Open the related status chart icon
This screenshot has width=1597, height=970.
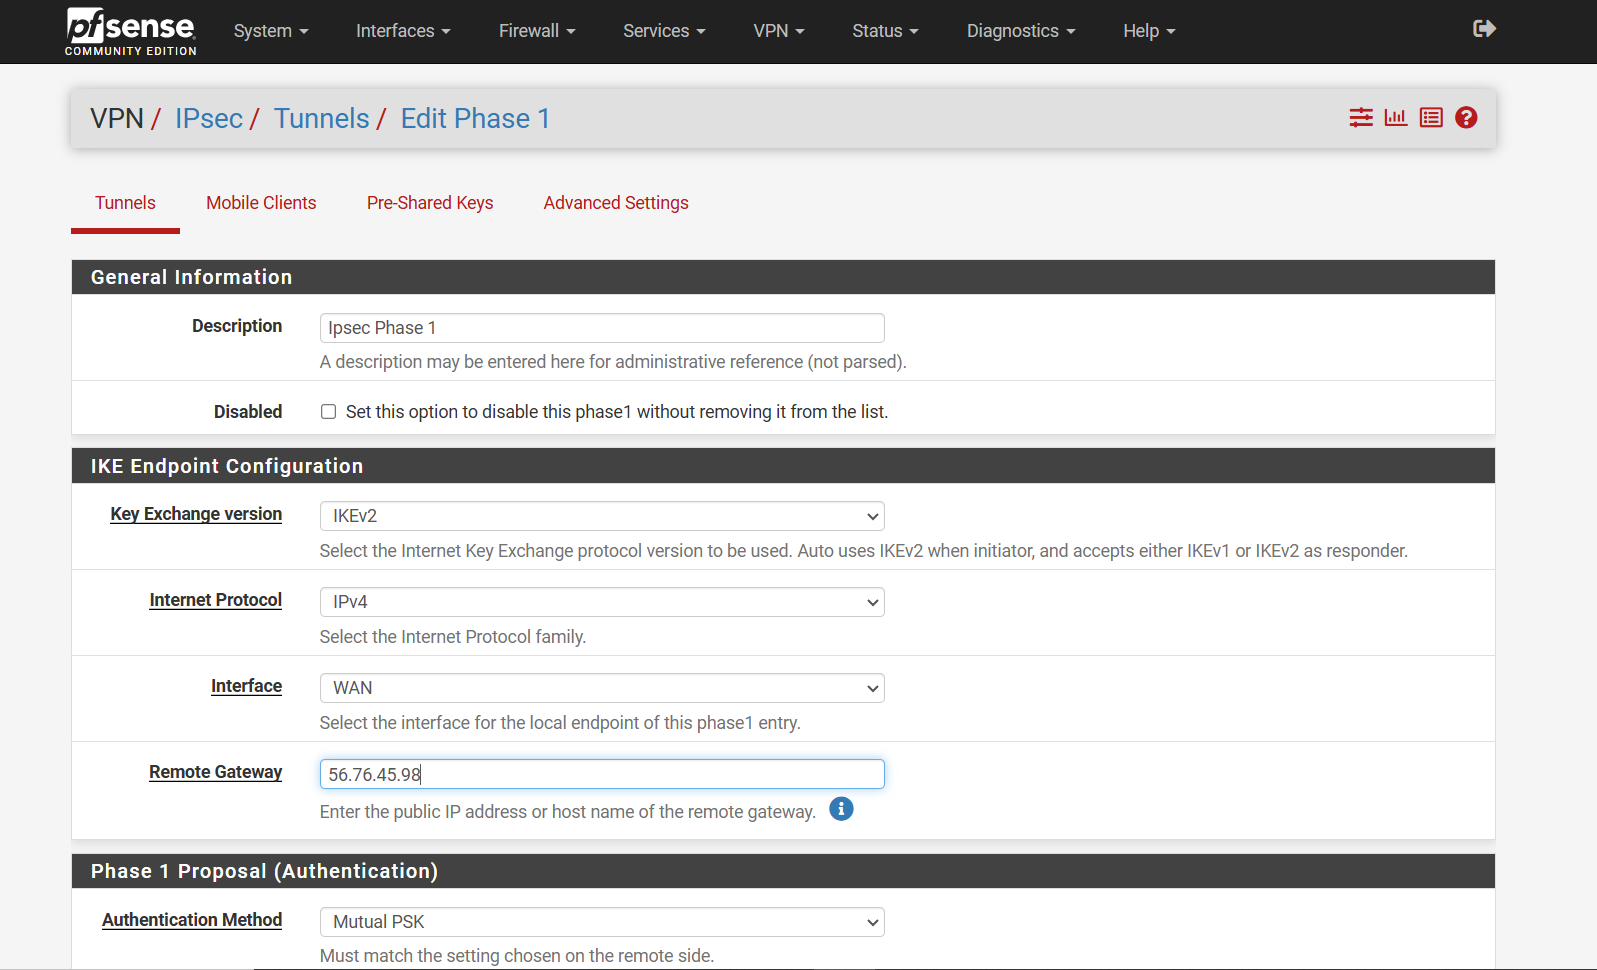1395,118
